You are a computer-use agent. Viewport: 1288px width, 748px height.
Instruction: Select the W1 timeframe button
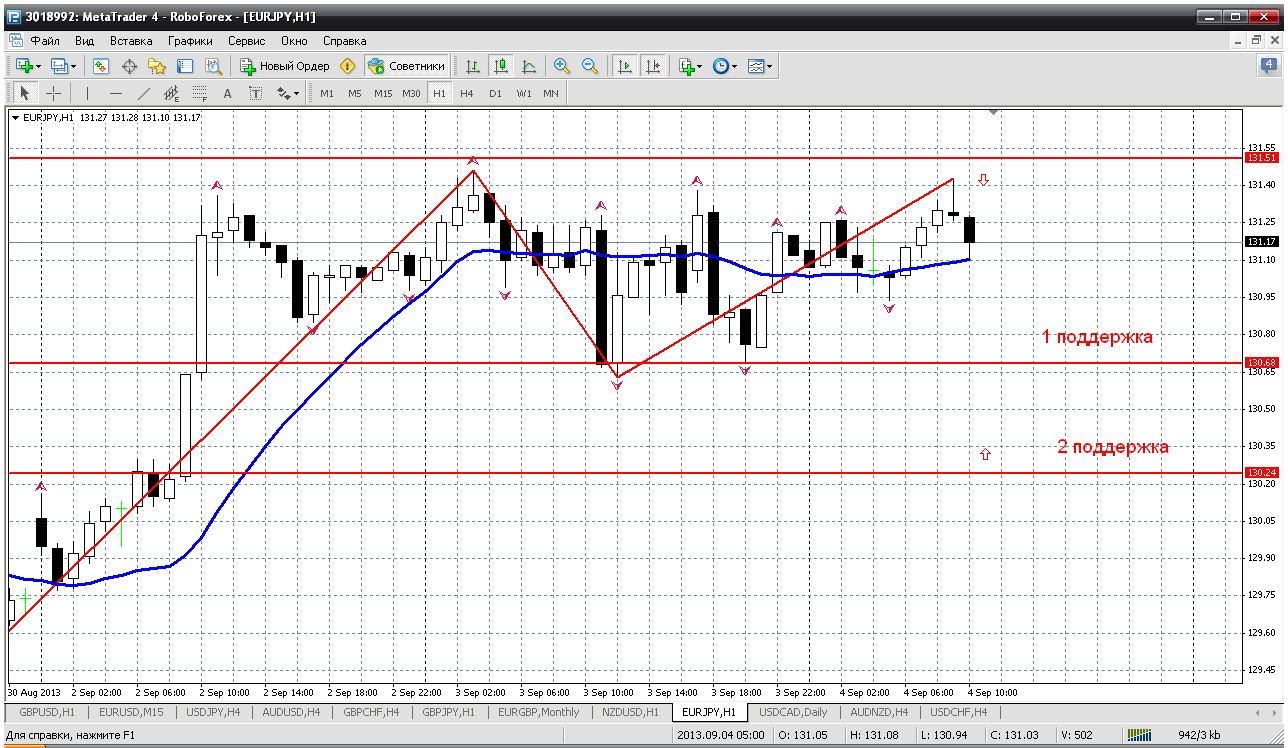(524, 93)
